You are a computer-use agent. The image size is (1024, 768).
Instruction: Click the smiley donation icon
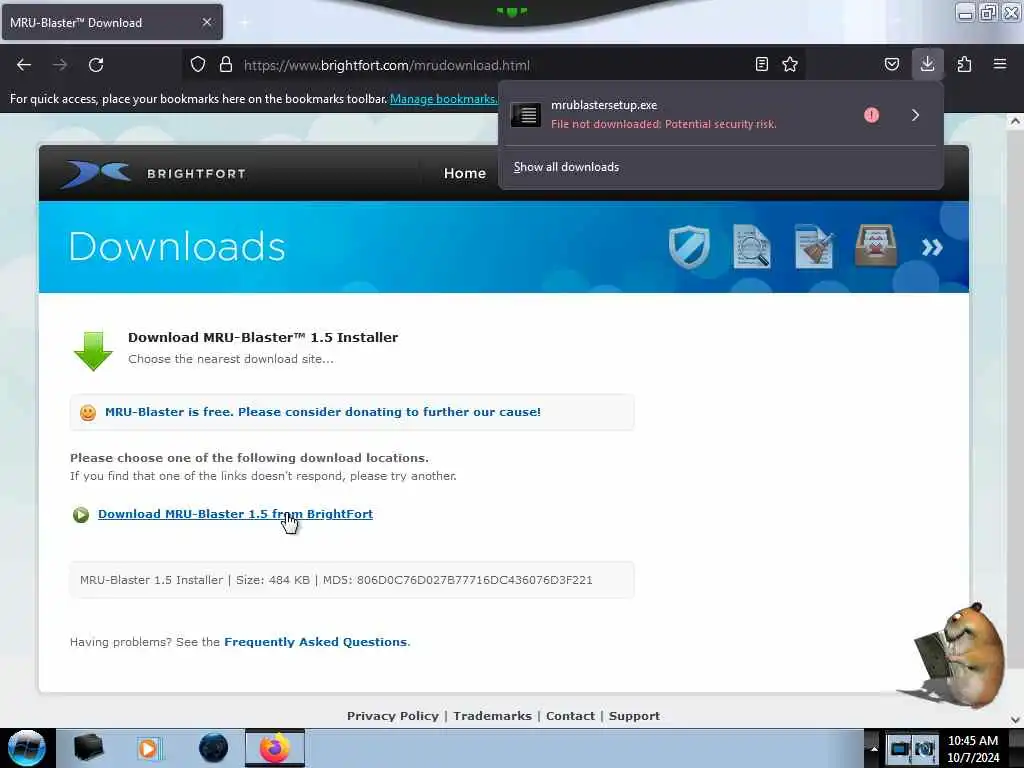88,413
